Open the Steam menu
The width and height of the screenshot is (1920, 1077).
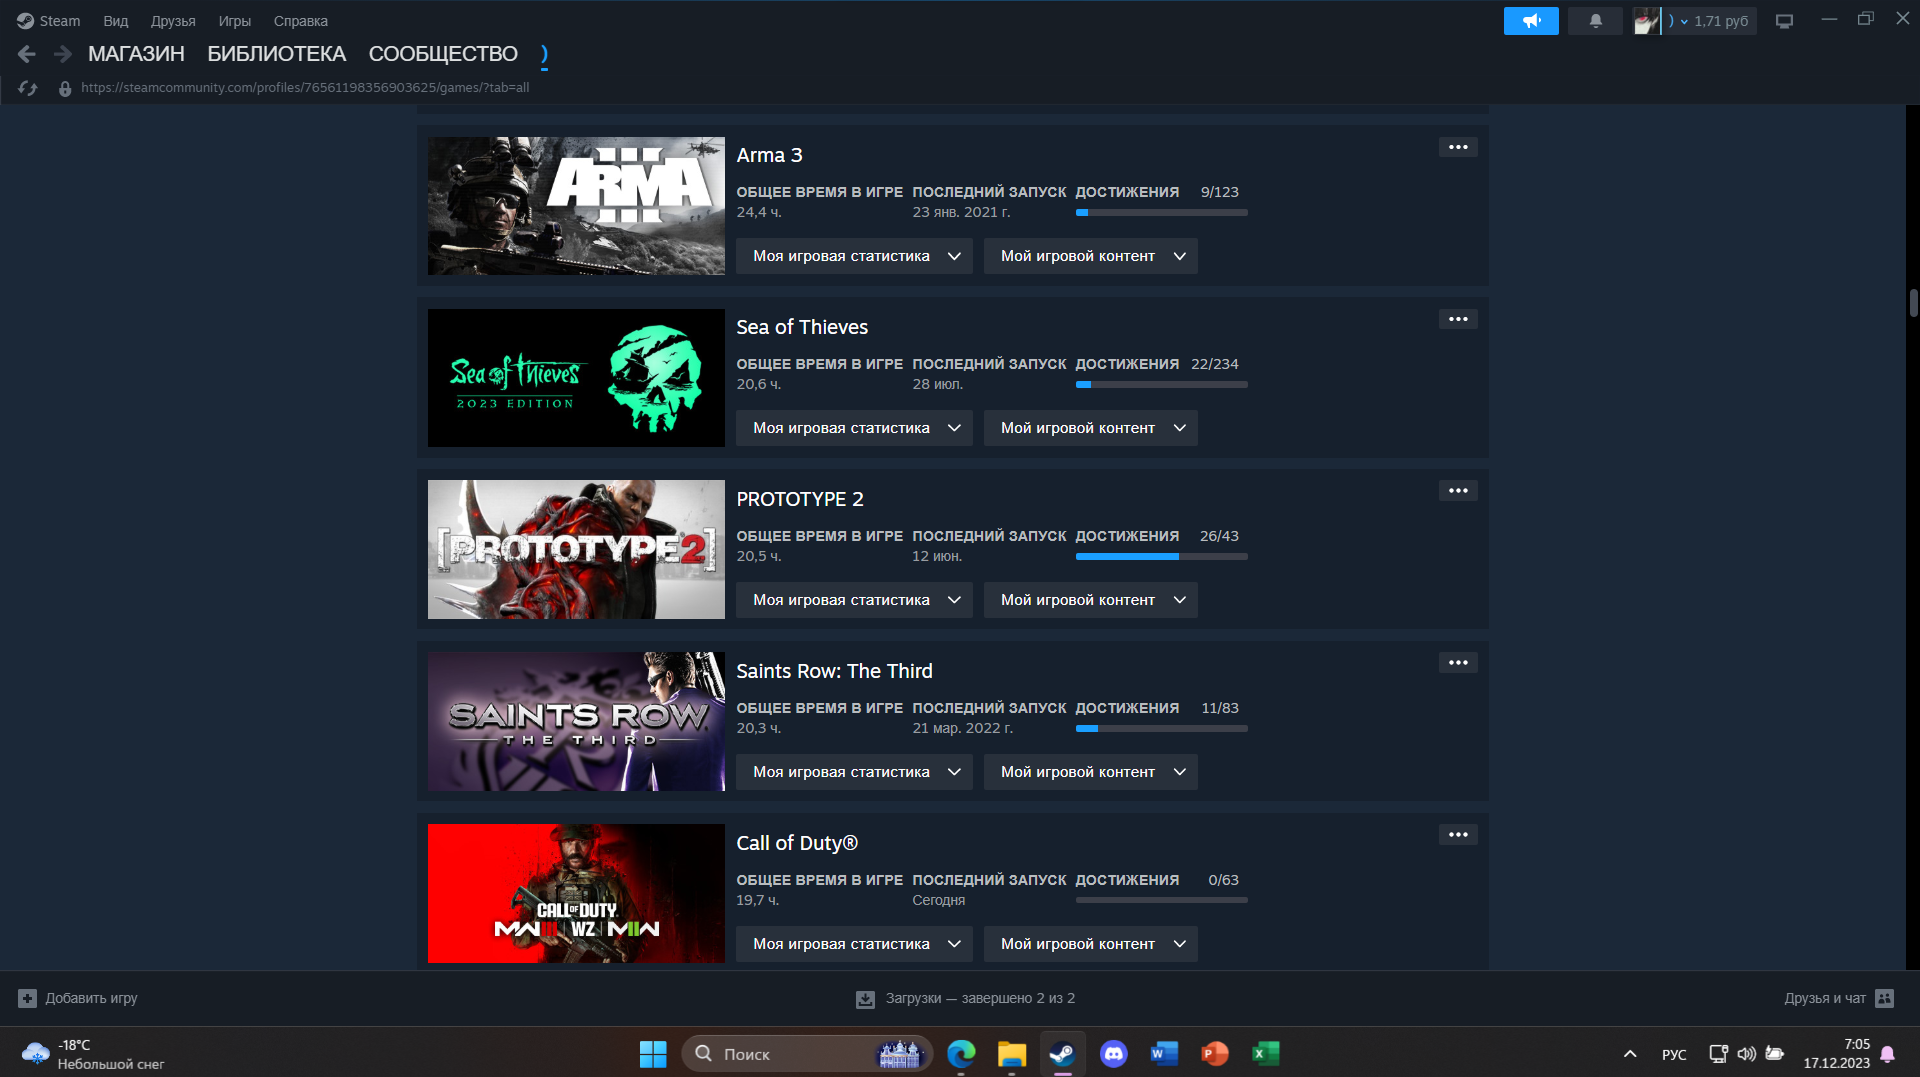click(48, 21)
